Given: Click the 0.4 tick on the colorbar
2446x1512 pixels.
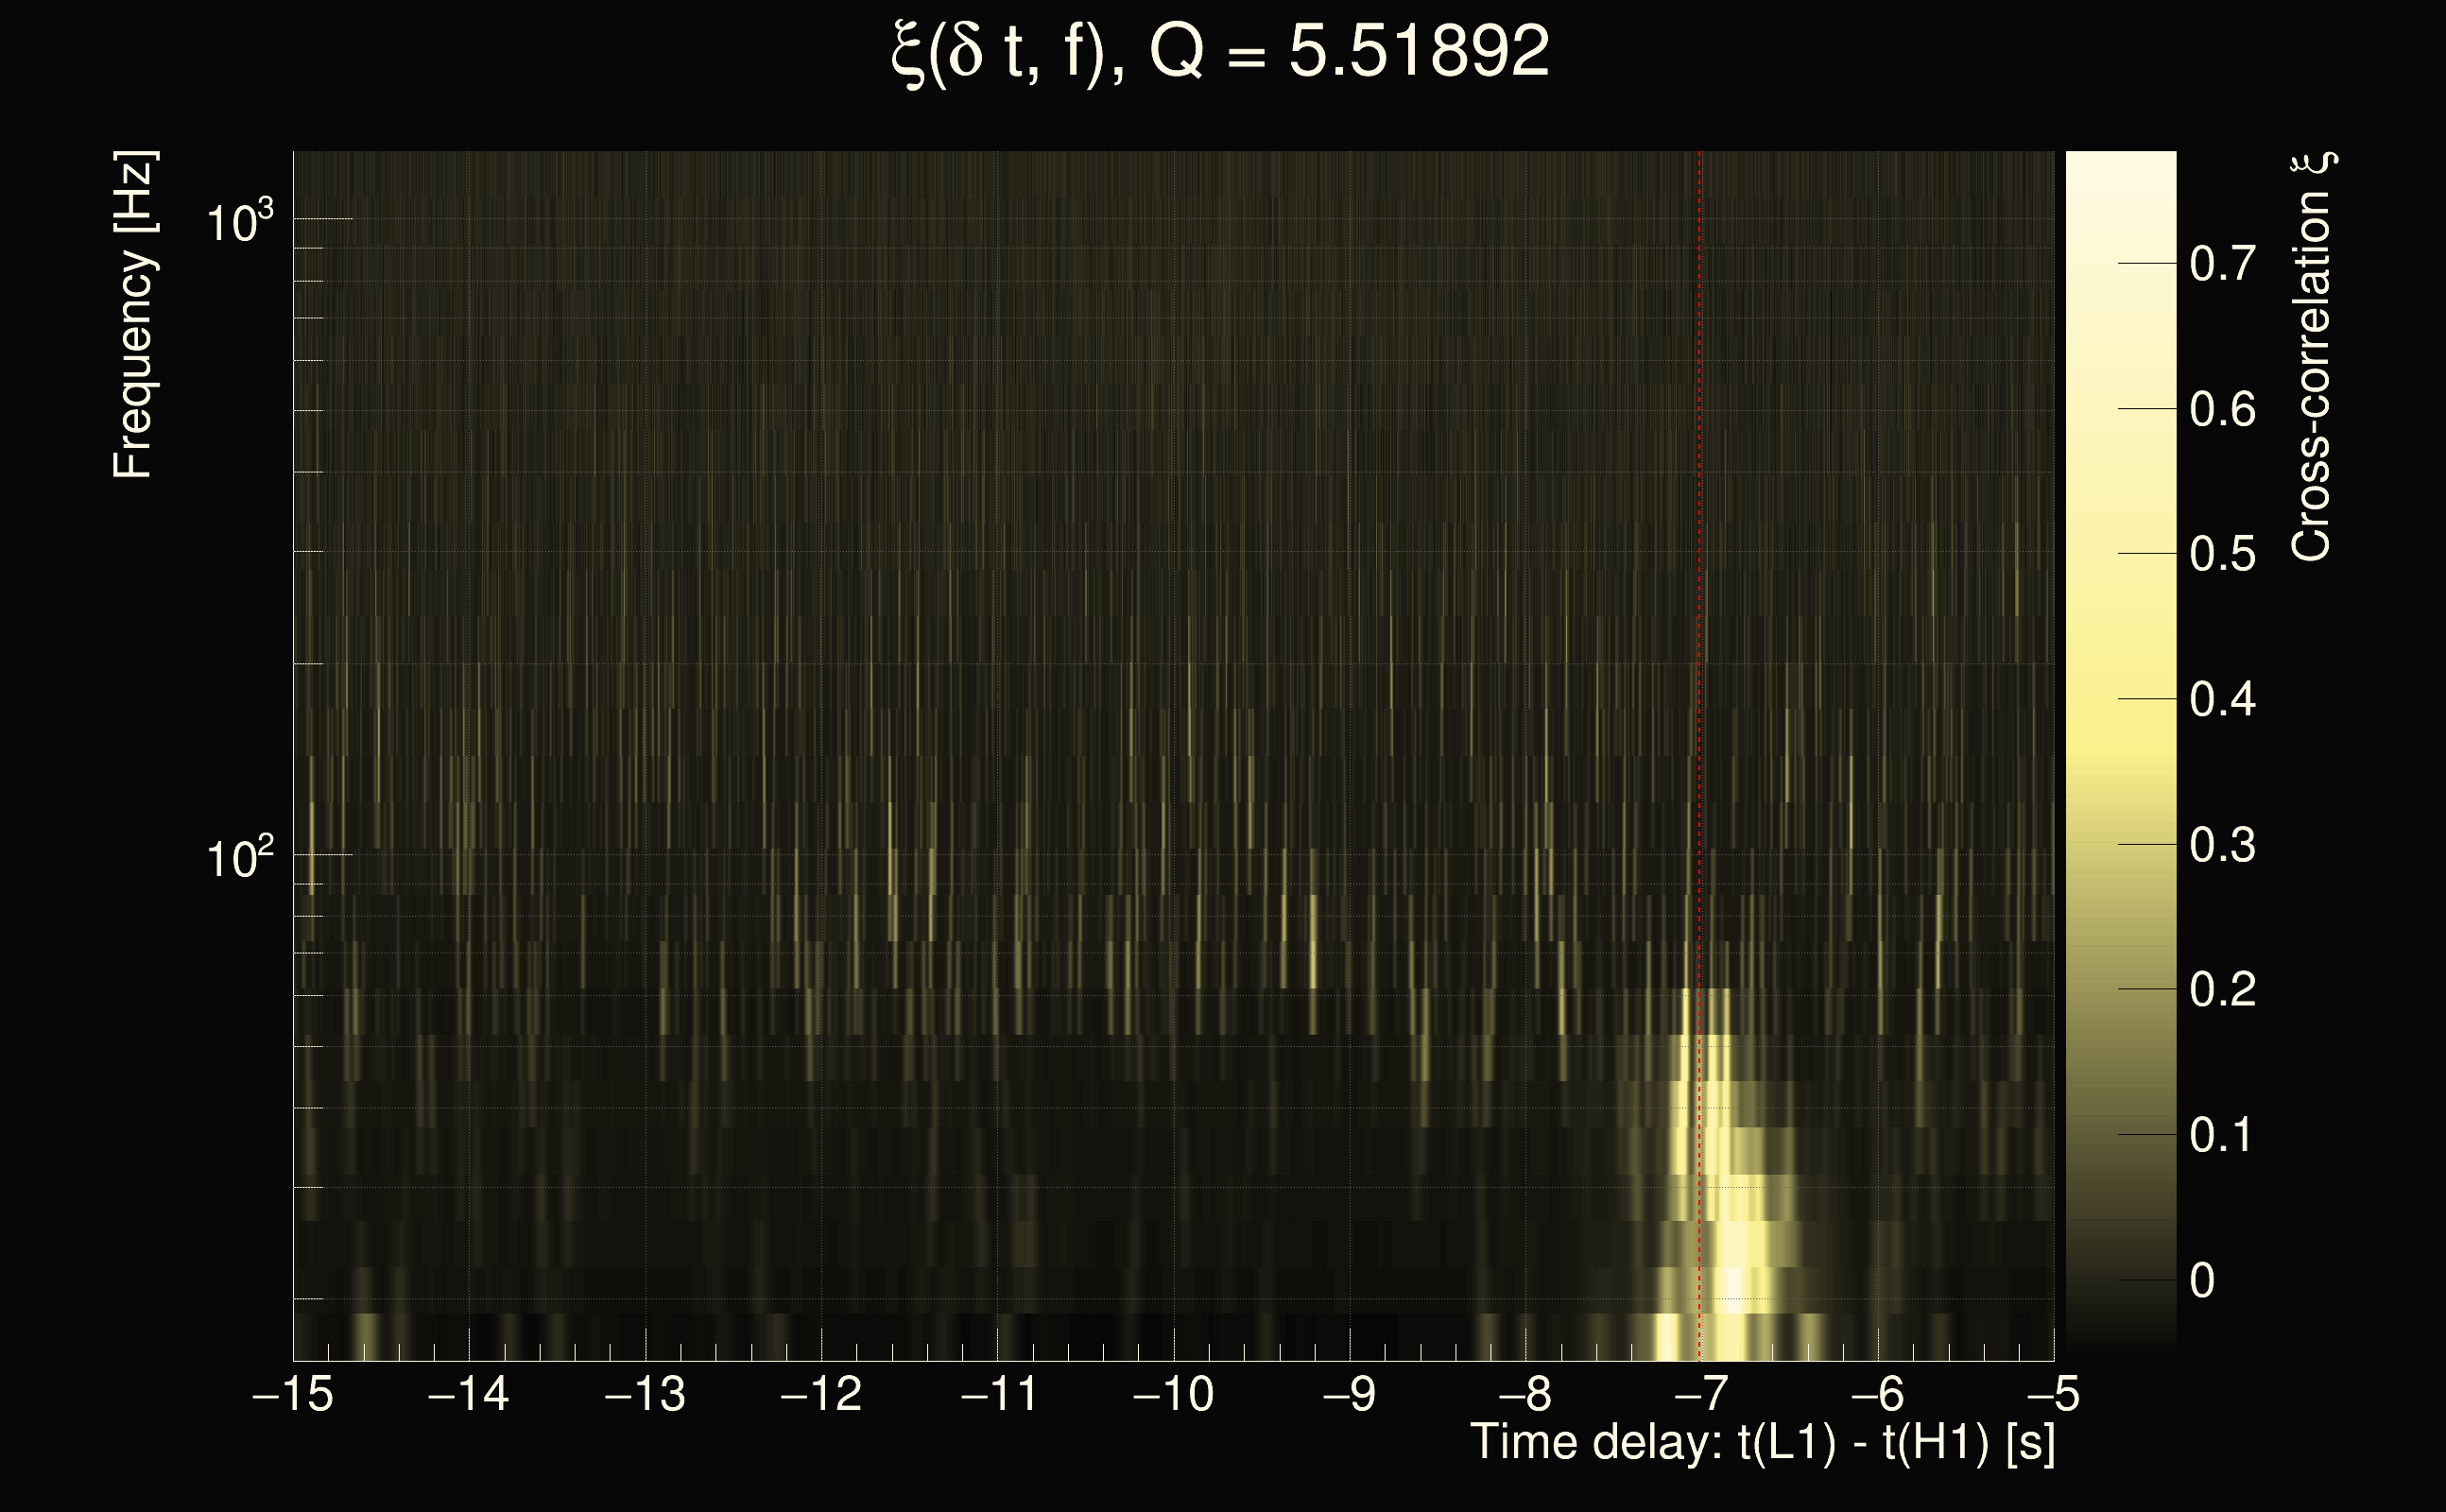Looking at the screenshot, I should pyautogui.click(x=2222, y=699).
